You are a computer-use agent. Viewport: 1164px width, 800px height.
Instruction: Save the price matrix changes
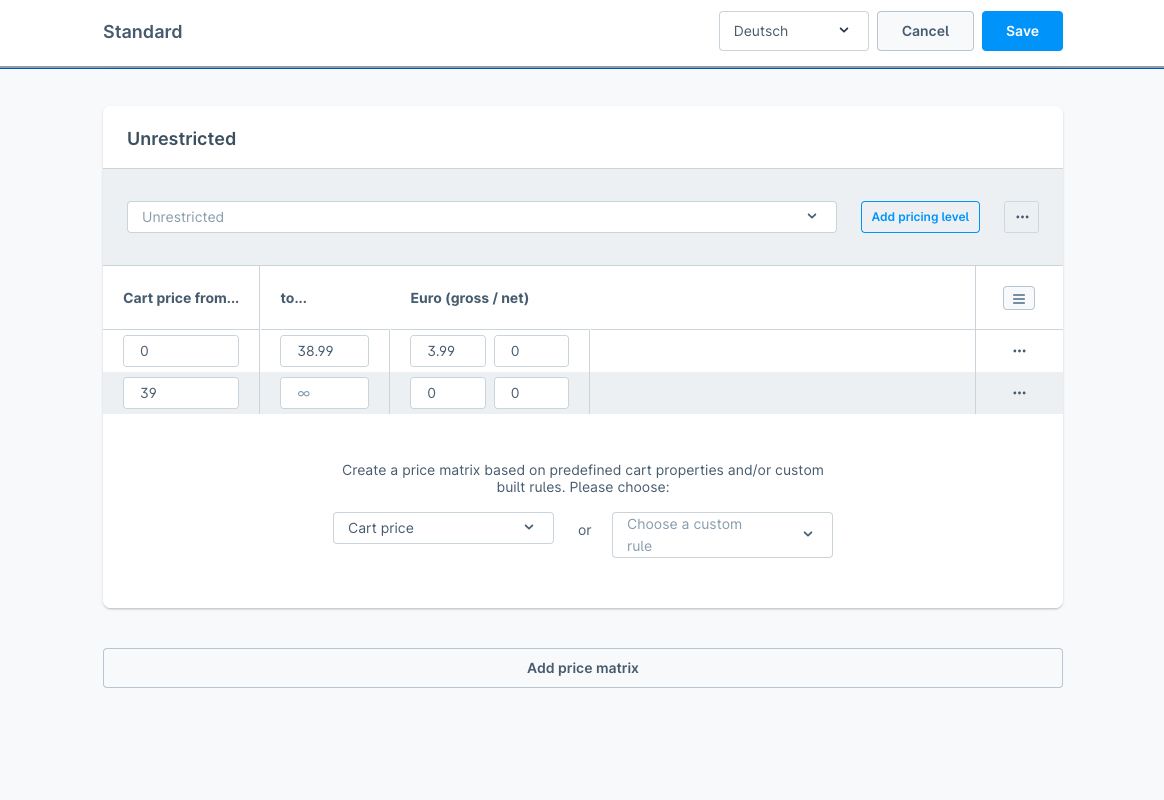[x=1021, y=31]
